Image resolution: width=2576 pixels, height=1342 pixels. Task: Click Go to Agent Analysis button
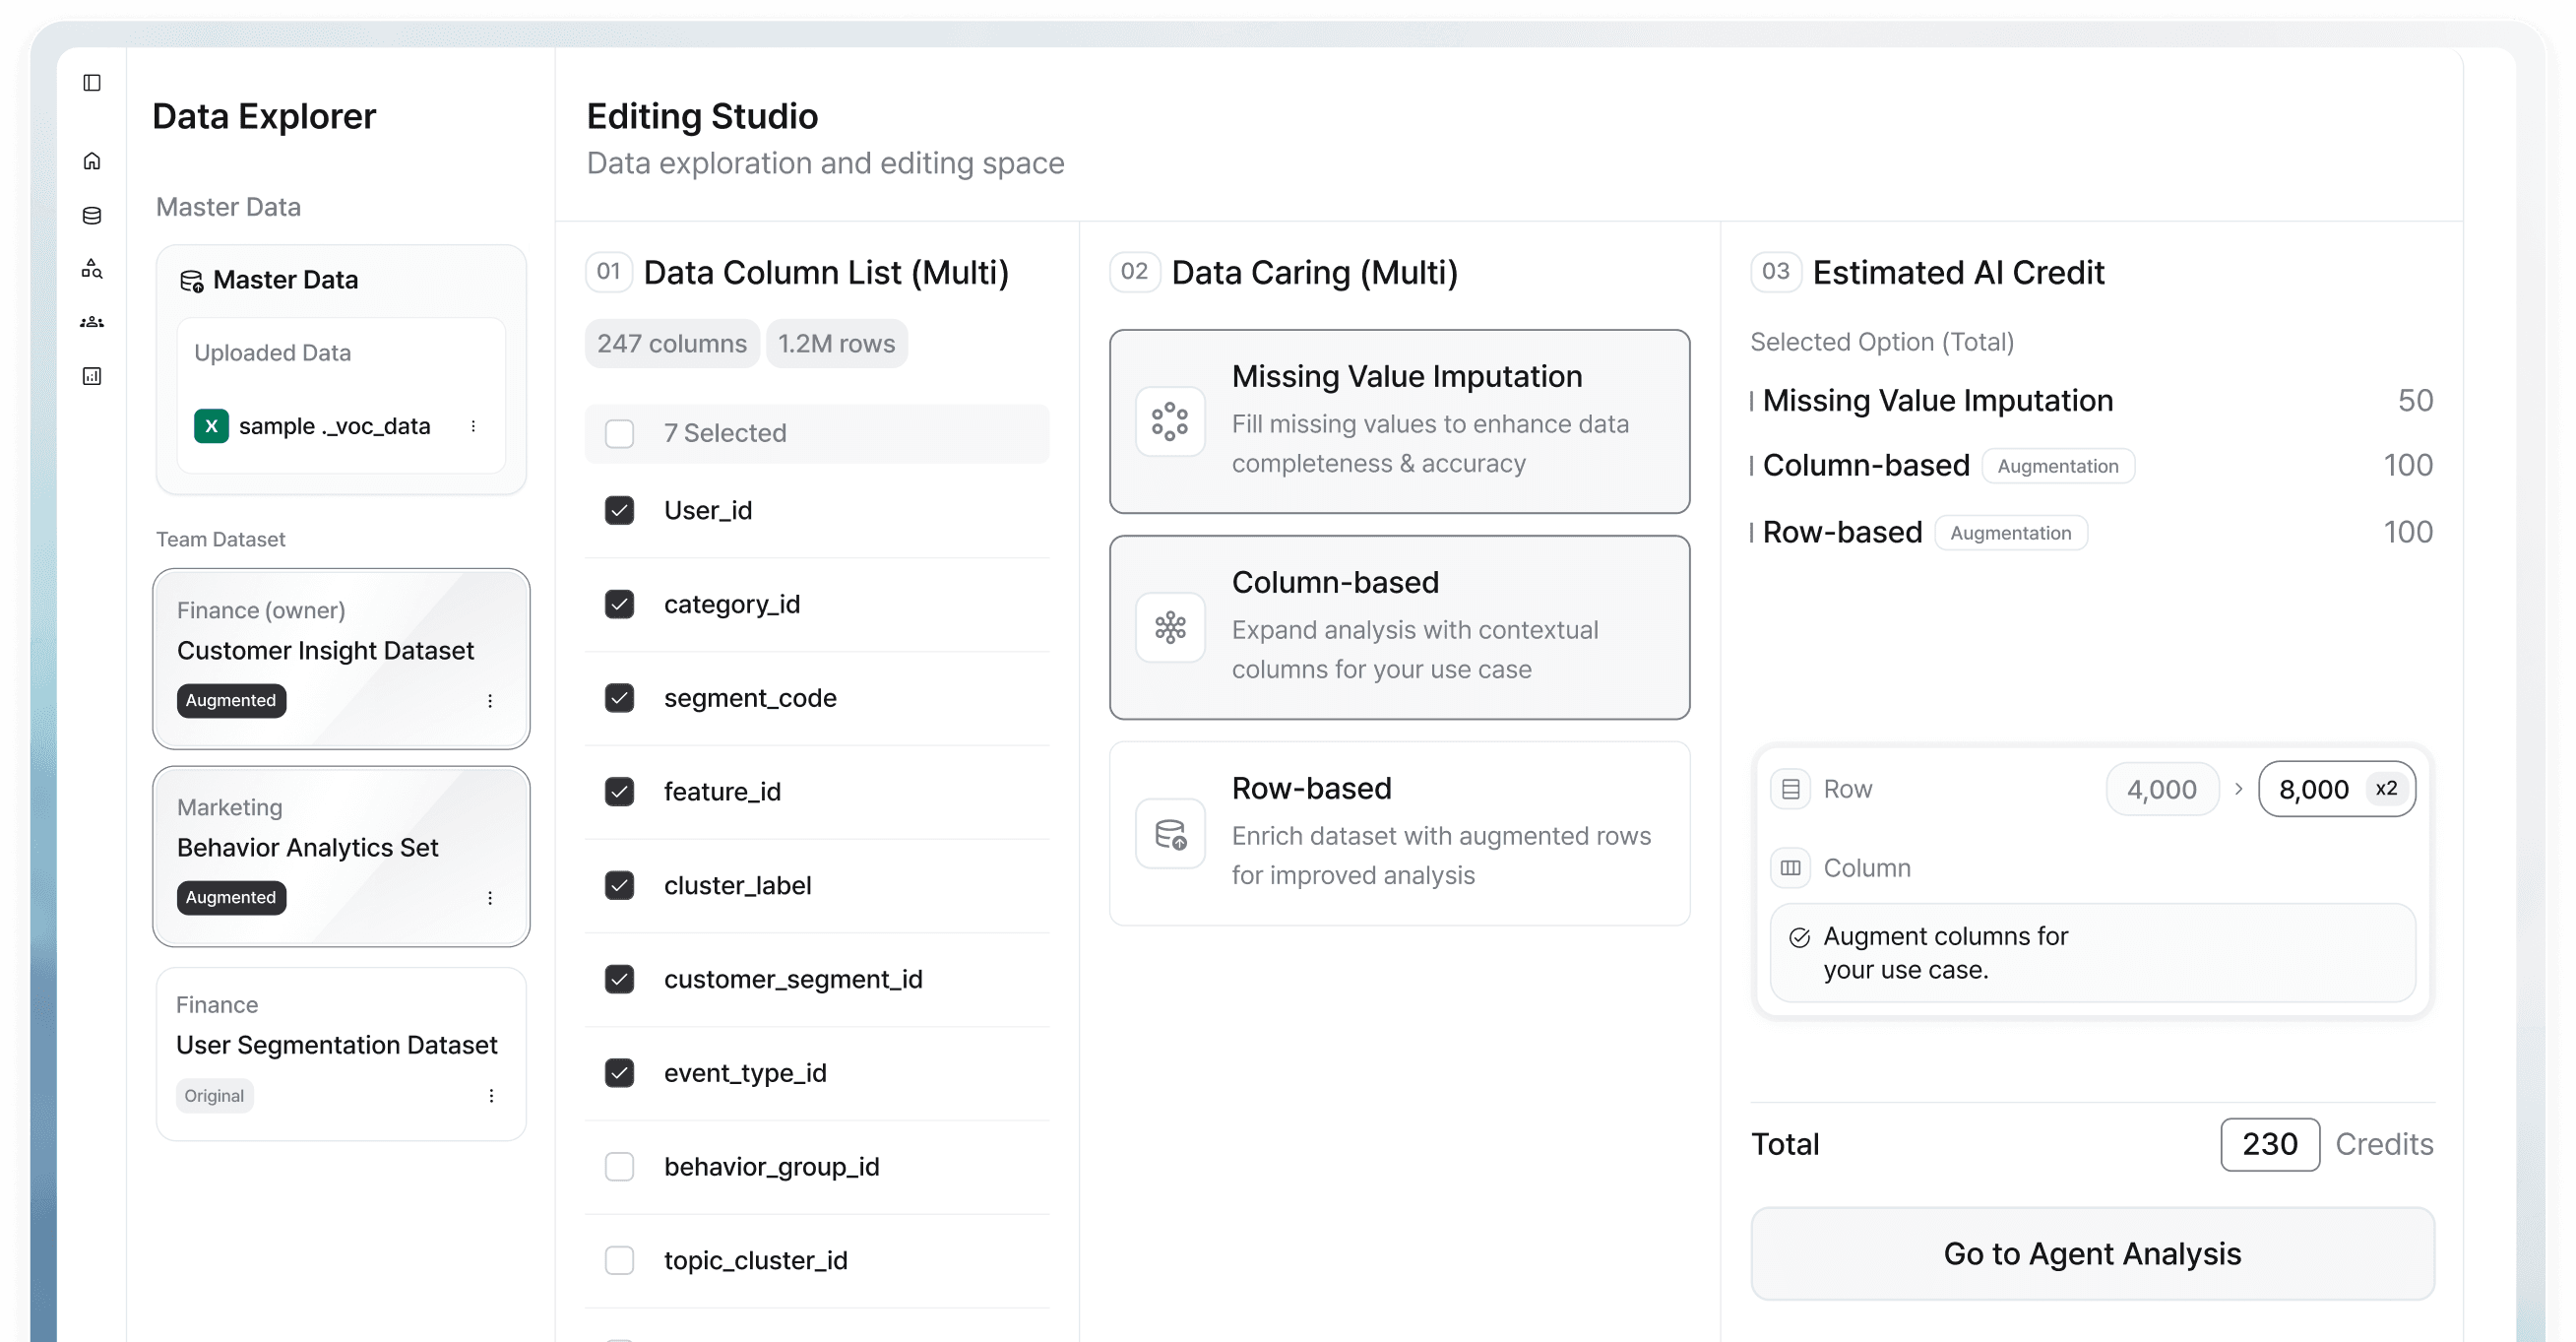(x=2091, y=1254)
